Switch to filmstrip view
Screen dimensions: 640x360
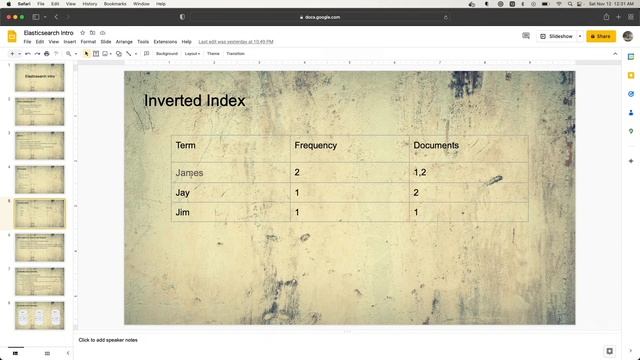click(16, 353)
